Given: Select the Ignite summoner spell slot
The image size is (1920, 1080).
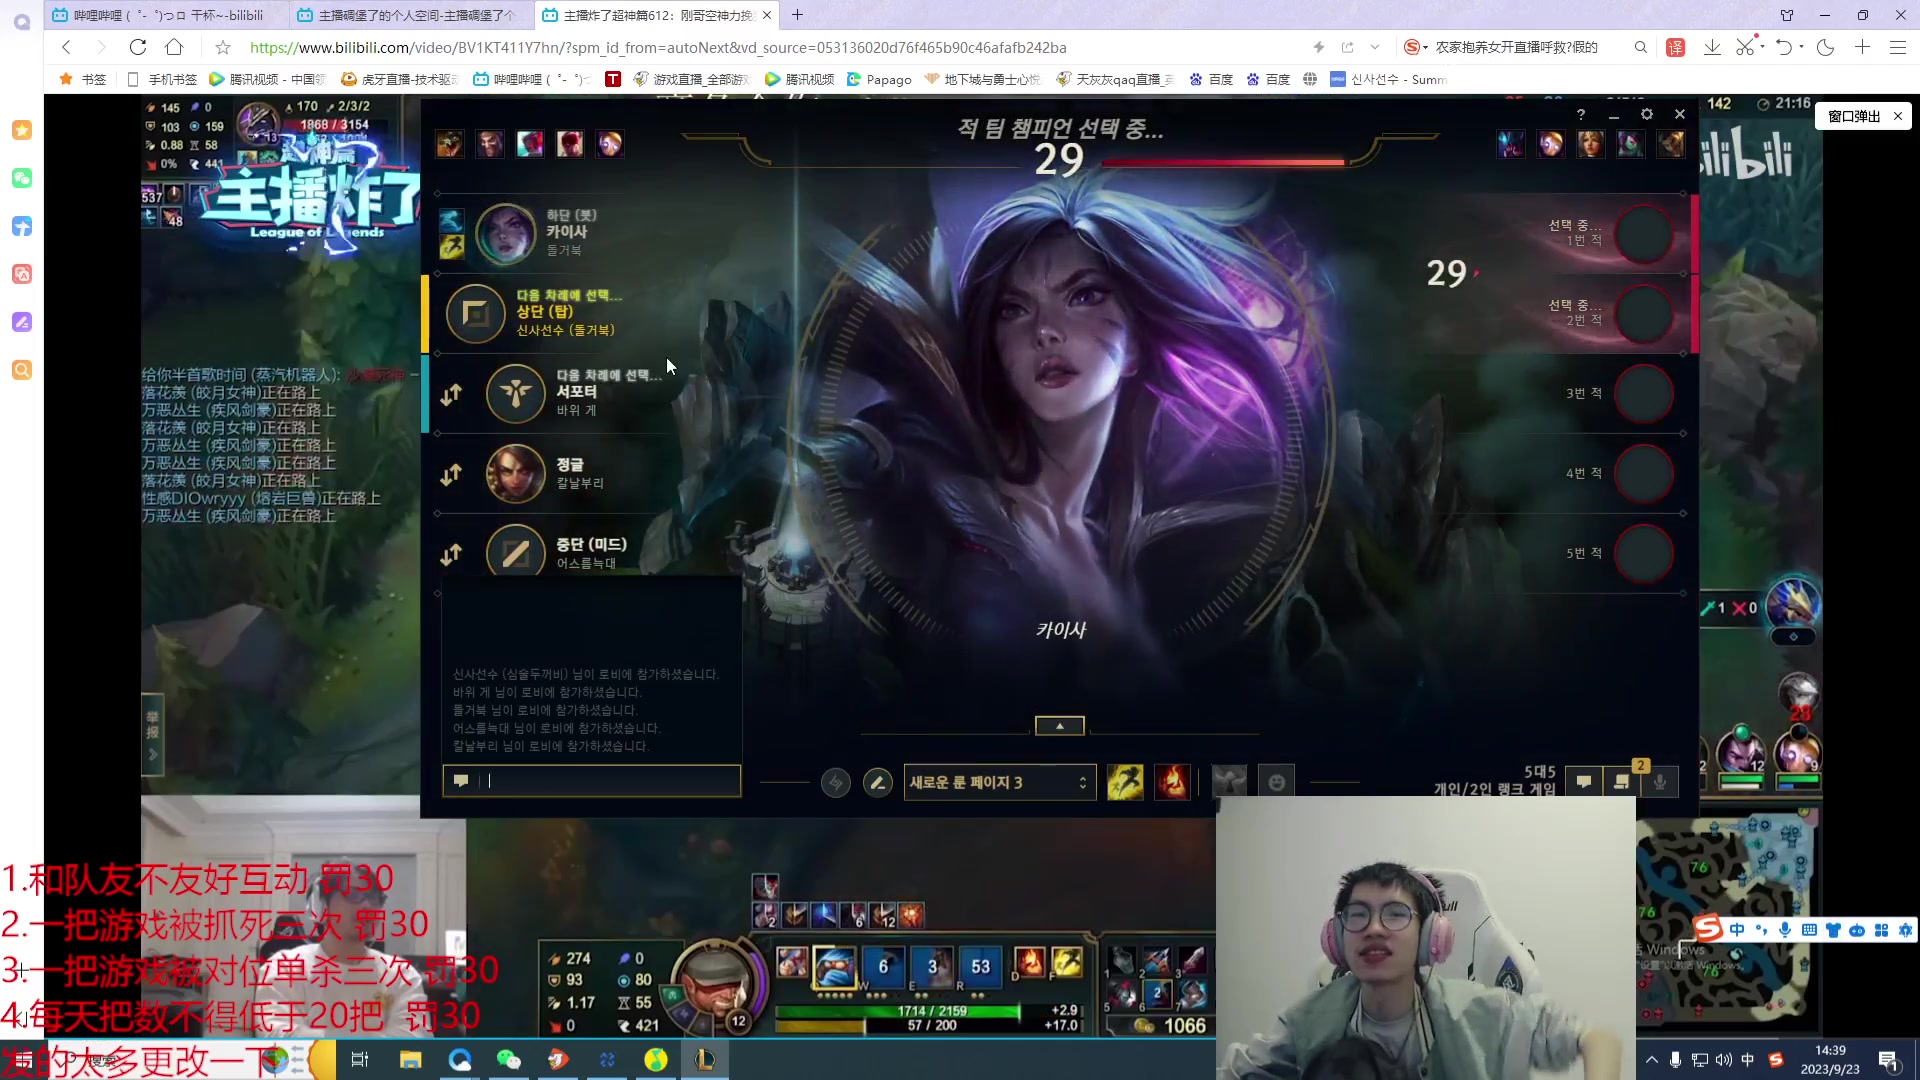Looking at the screenshot, I should click(x=1172, y=782).
